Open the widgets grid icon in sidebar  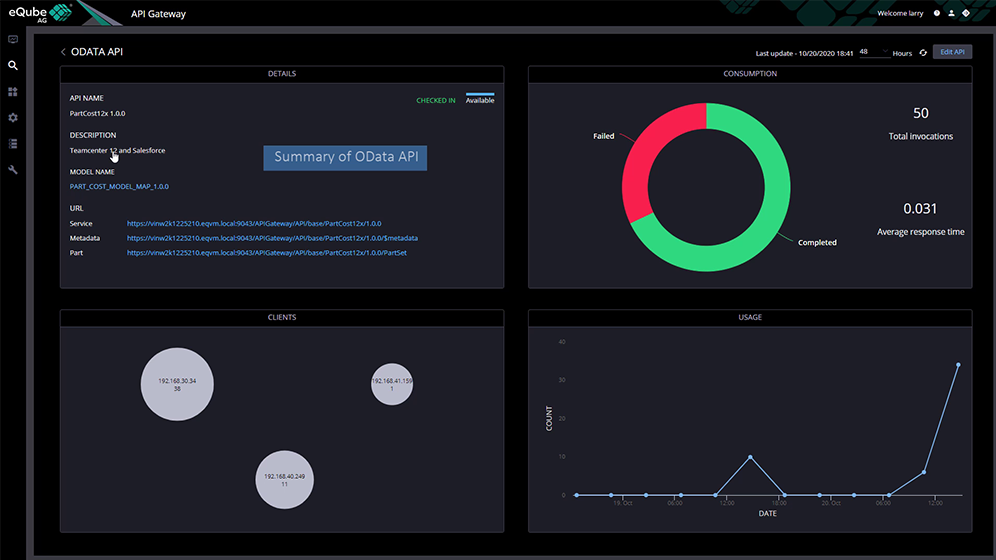click(x=13, y=92)
